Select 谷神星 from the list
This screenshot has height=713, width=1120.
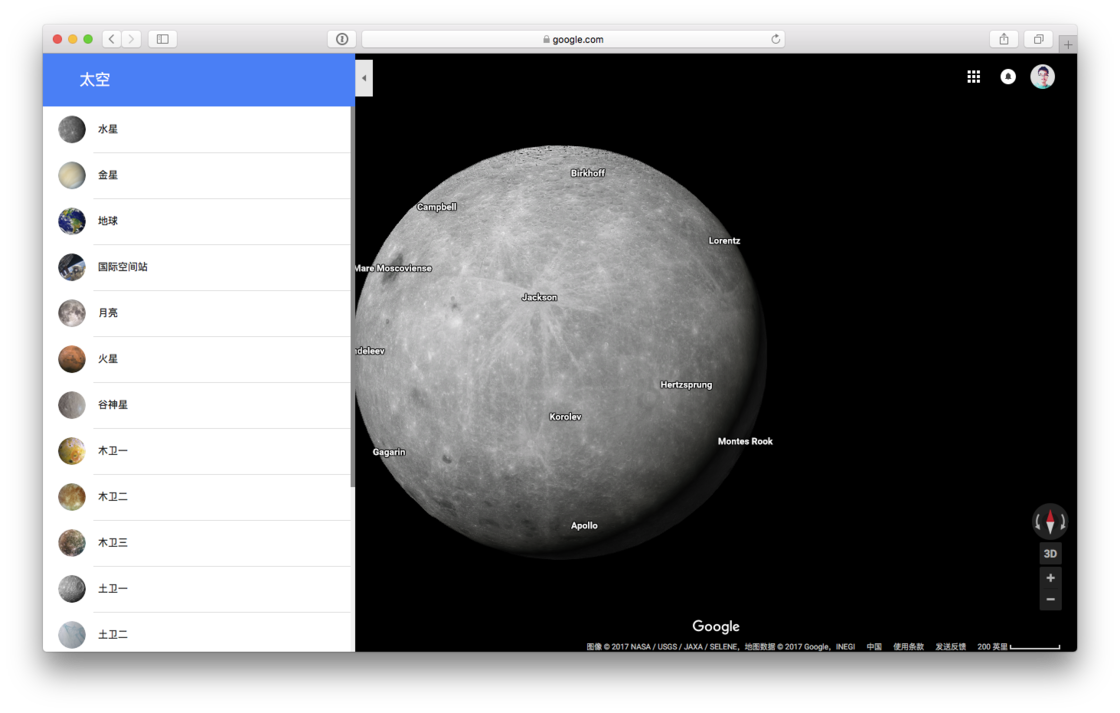tap(197, 405)
